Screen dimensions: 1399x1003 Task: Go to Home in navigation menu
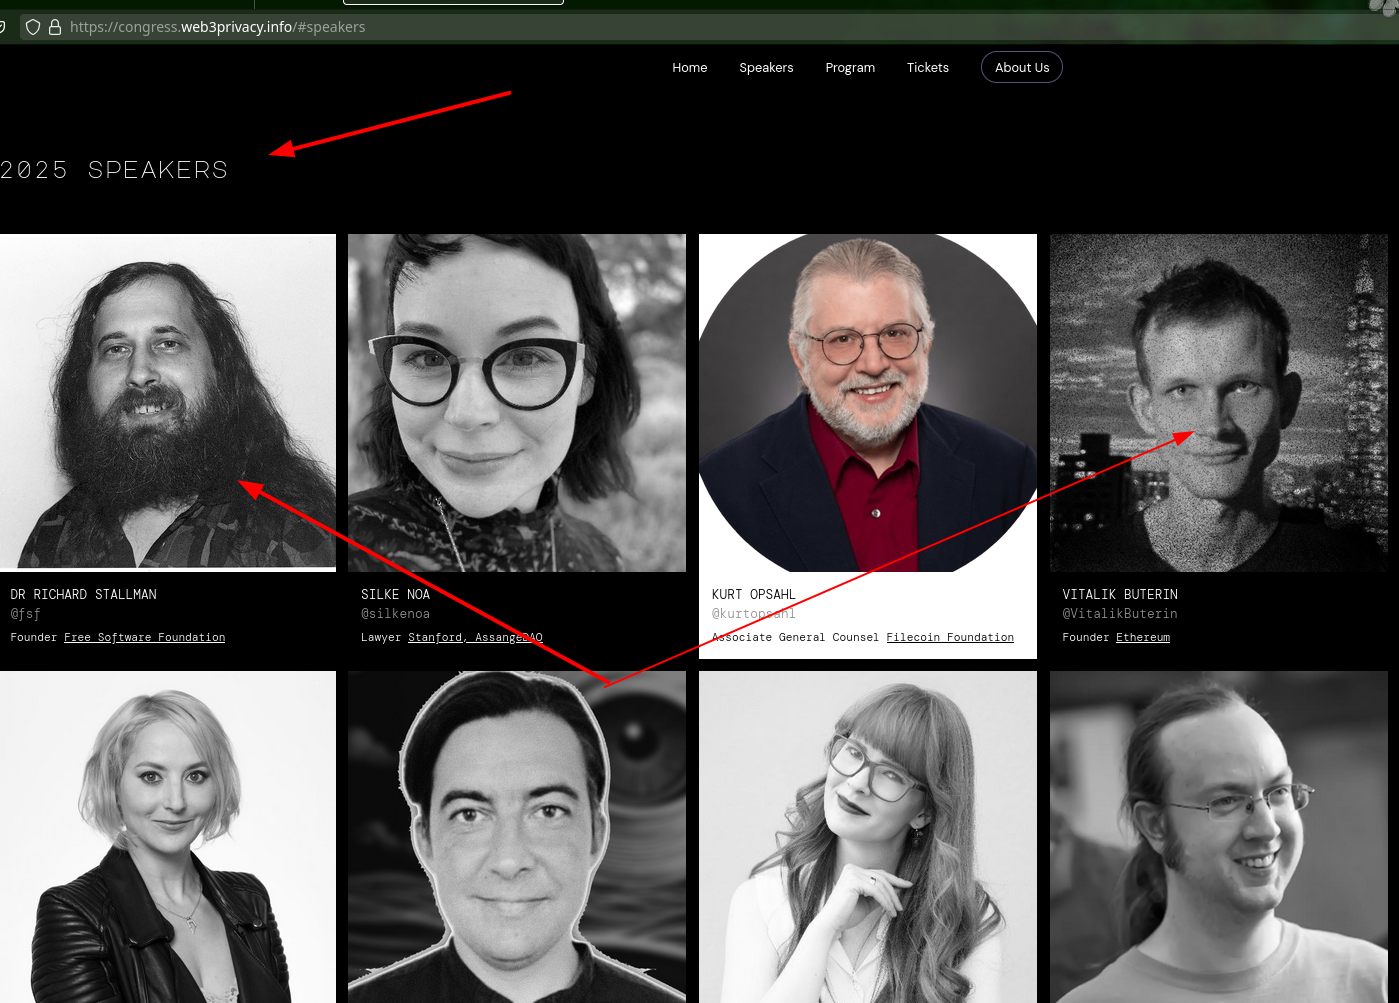click(689, 68)
